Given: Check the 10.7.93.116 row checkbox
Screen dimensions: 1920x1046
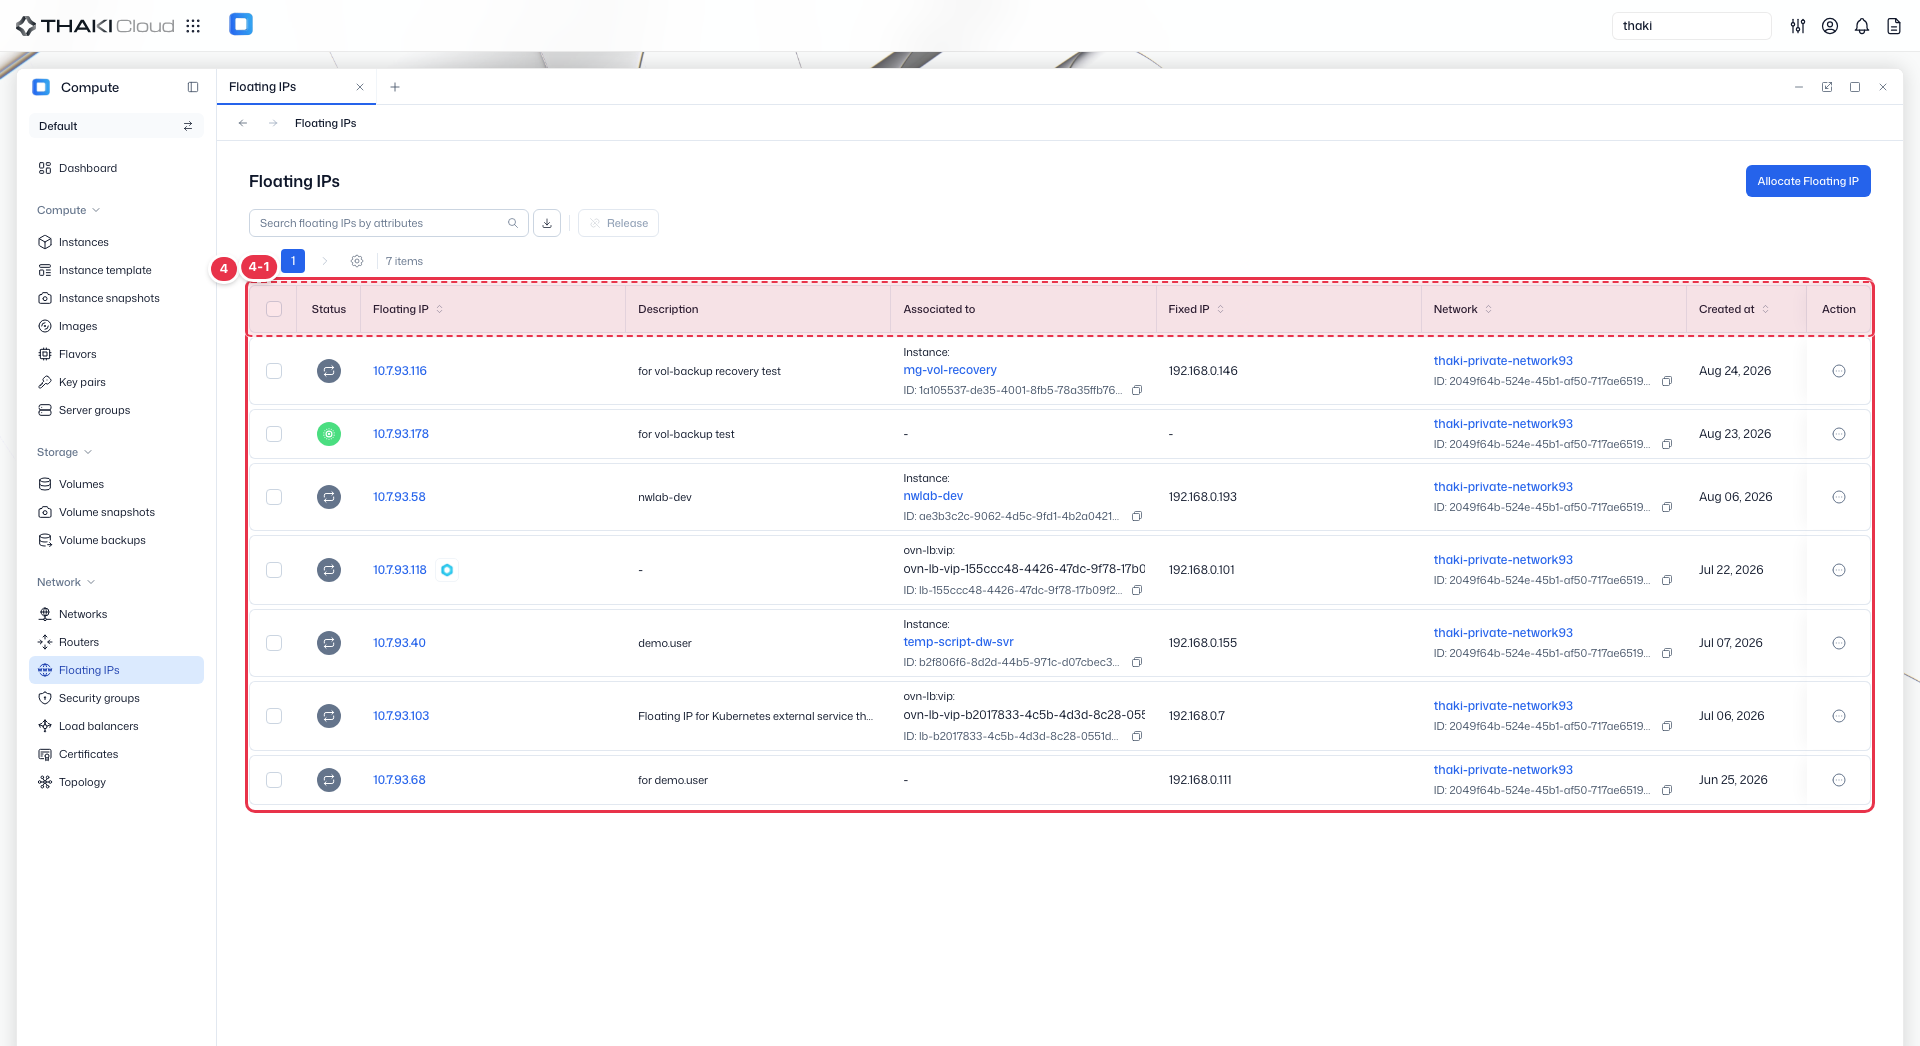Looking at the screenshot, I should [274, 371].
